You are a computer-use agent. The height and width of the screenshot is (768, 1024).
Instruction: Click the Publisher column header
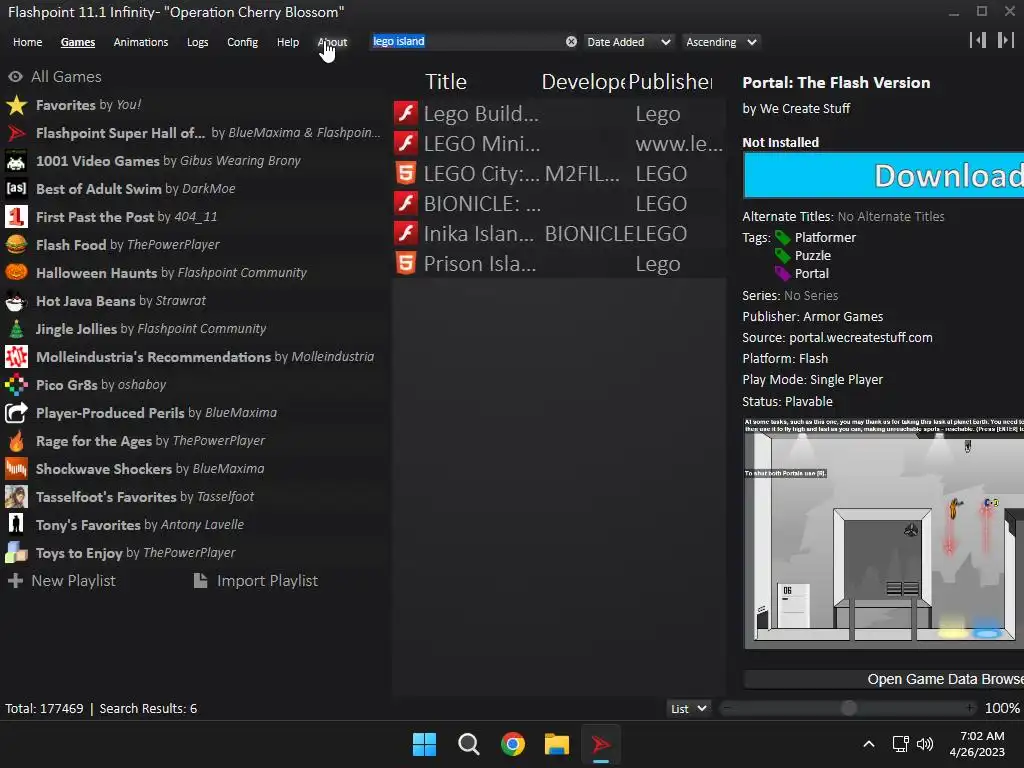(x=671, y=82)
